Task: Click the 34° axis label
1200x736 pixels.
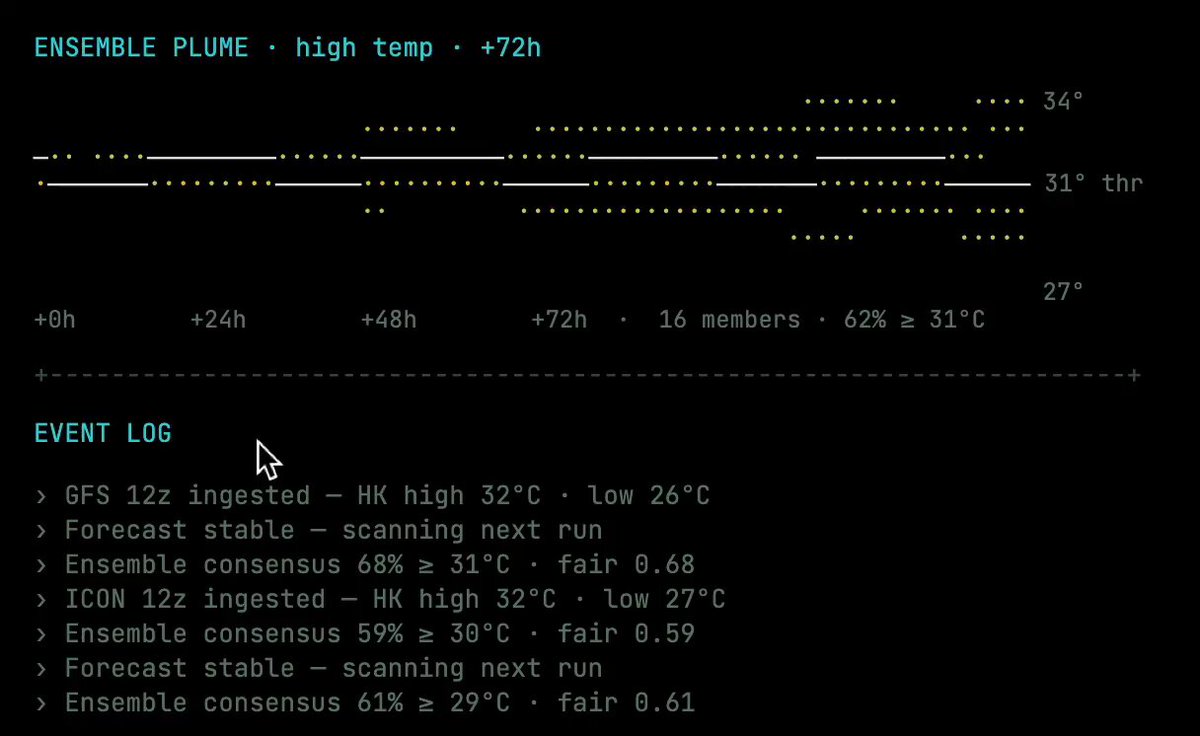Action: (x=1063, y=101)
